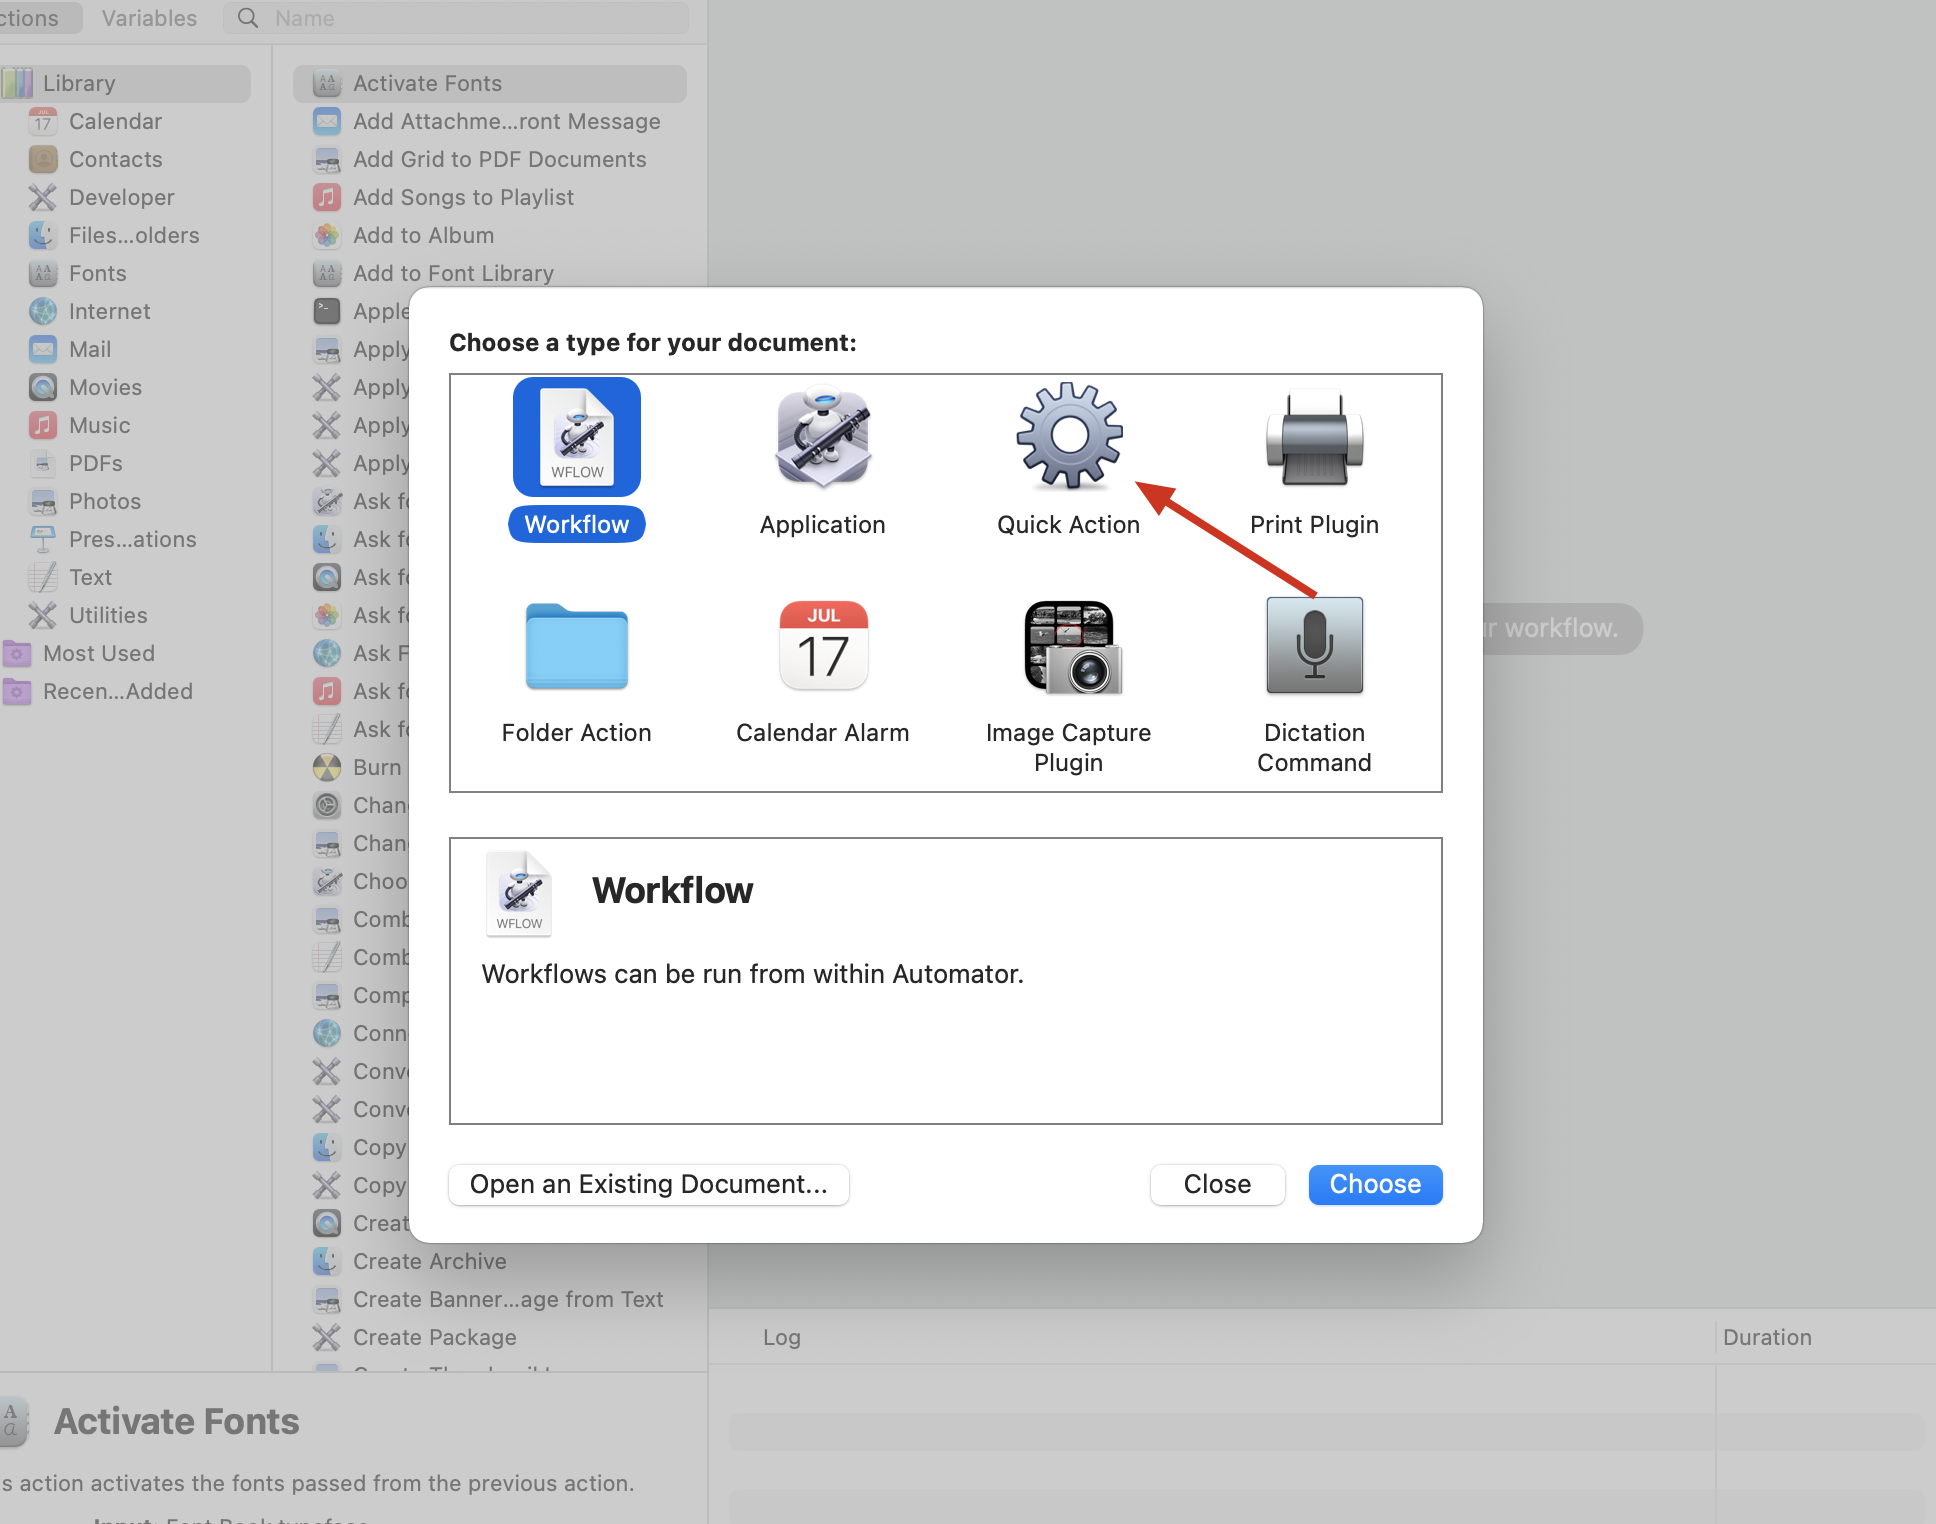Choose the Calendar Alarm icon
The image size is (1936, 1524).
point(822,646)
